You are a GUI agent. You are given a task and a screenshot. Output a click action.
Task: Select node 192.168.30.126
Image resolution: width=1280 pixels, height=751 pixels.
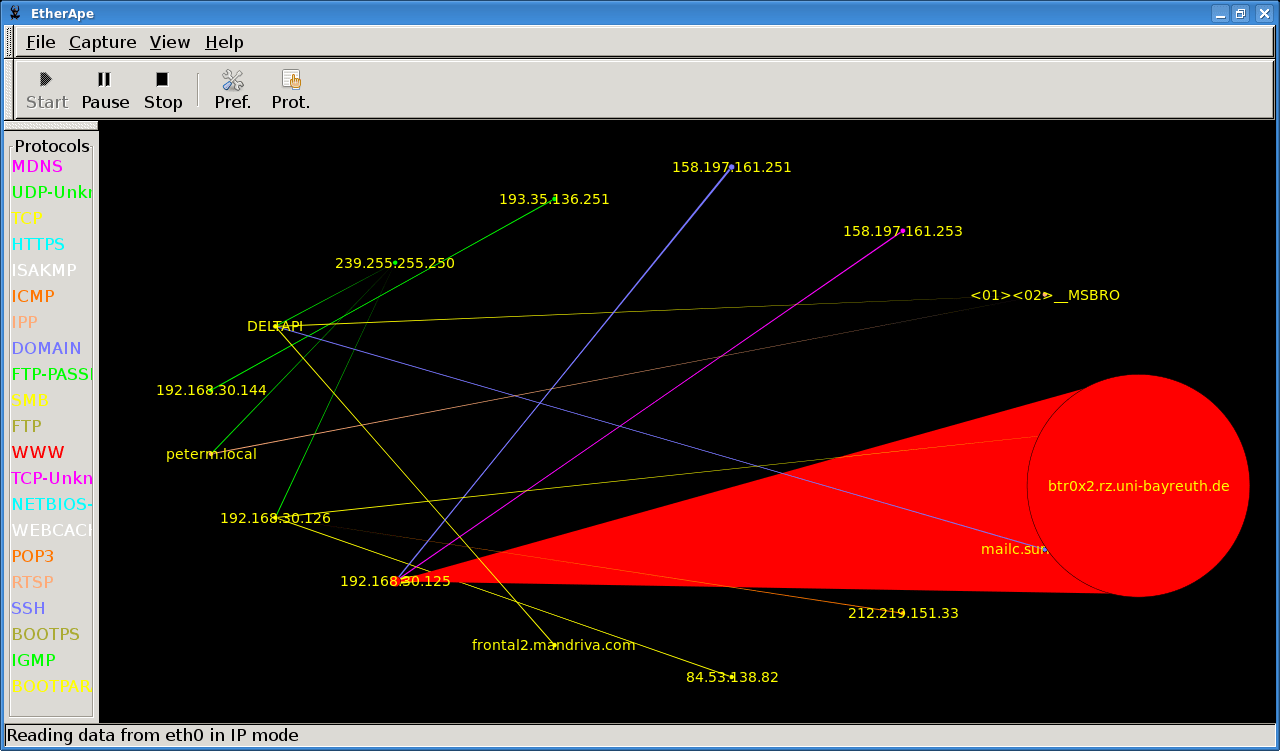tap(275, 518)
